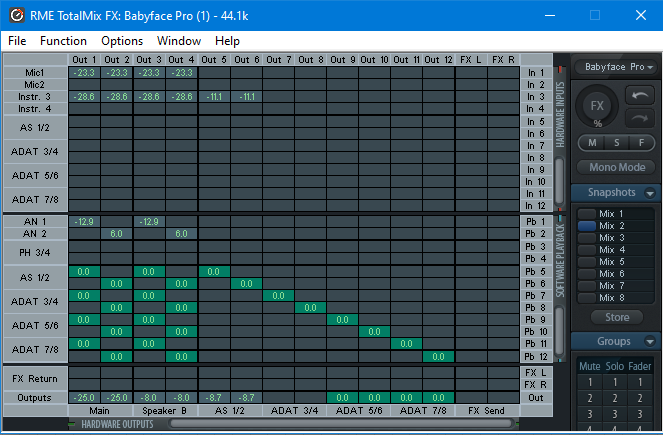The image size is (663, 435).
Task: Click the undo arrow icon
Action: [640, 96]
